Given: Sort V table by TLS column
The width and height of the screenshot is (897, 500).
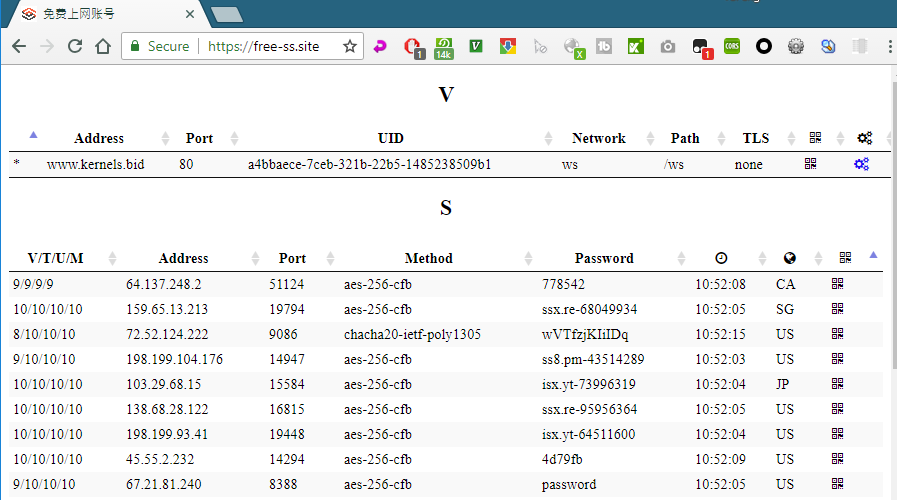Looking at the screenshot, I should (756, 138).
